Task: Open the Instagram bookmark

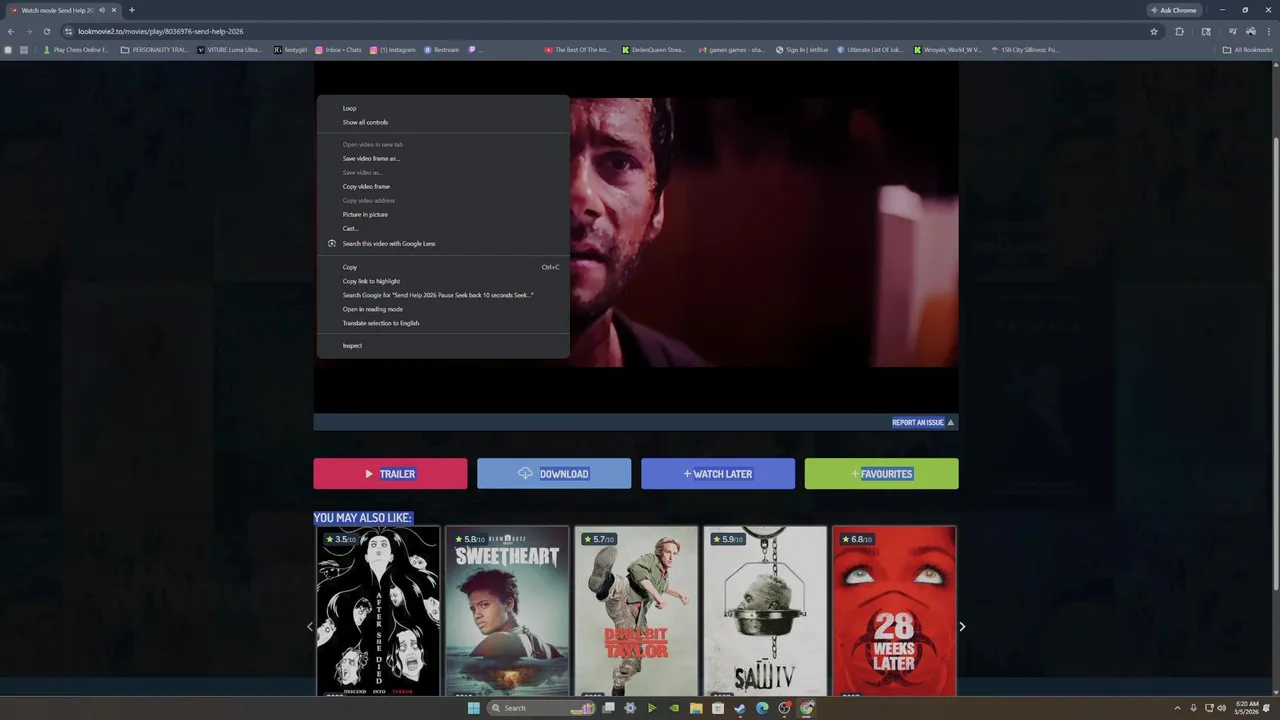Action: pyautogui.click(x=393, y=49)
